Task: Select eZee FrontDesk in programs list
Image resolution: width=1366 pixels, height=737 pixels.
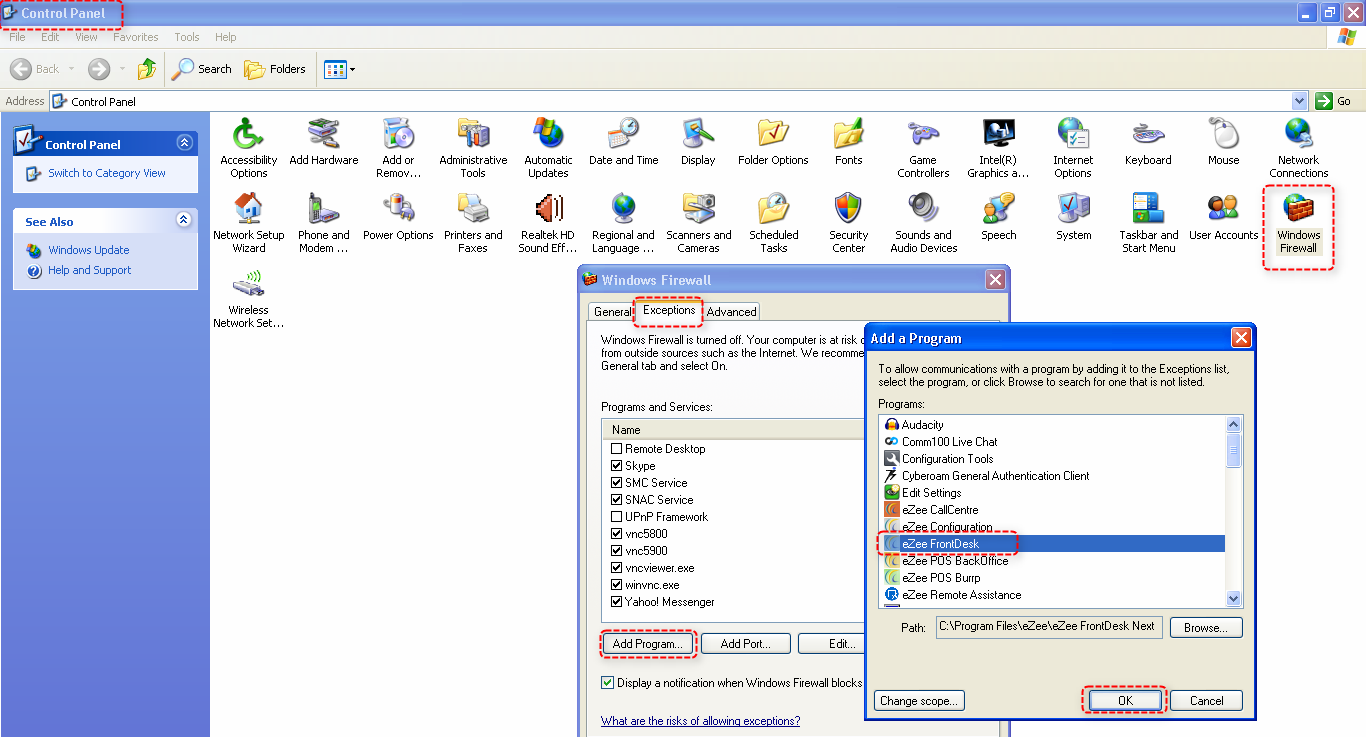Action: 1053,544
